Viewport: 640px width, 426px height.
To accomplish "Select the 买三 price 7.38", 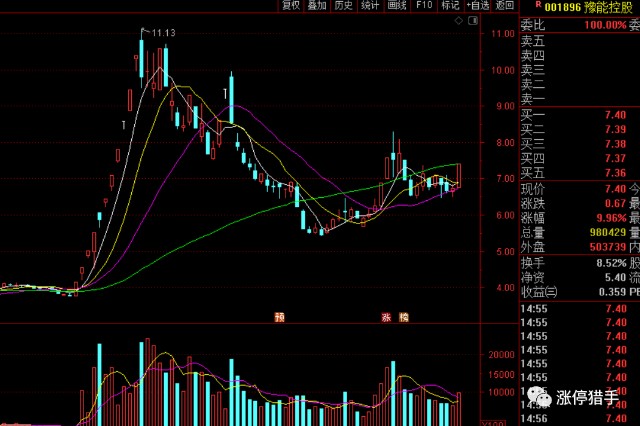I will [616, 144].
